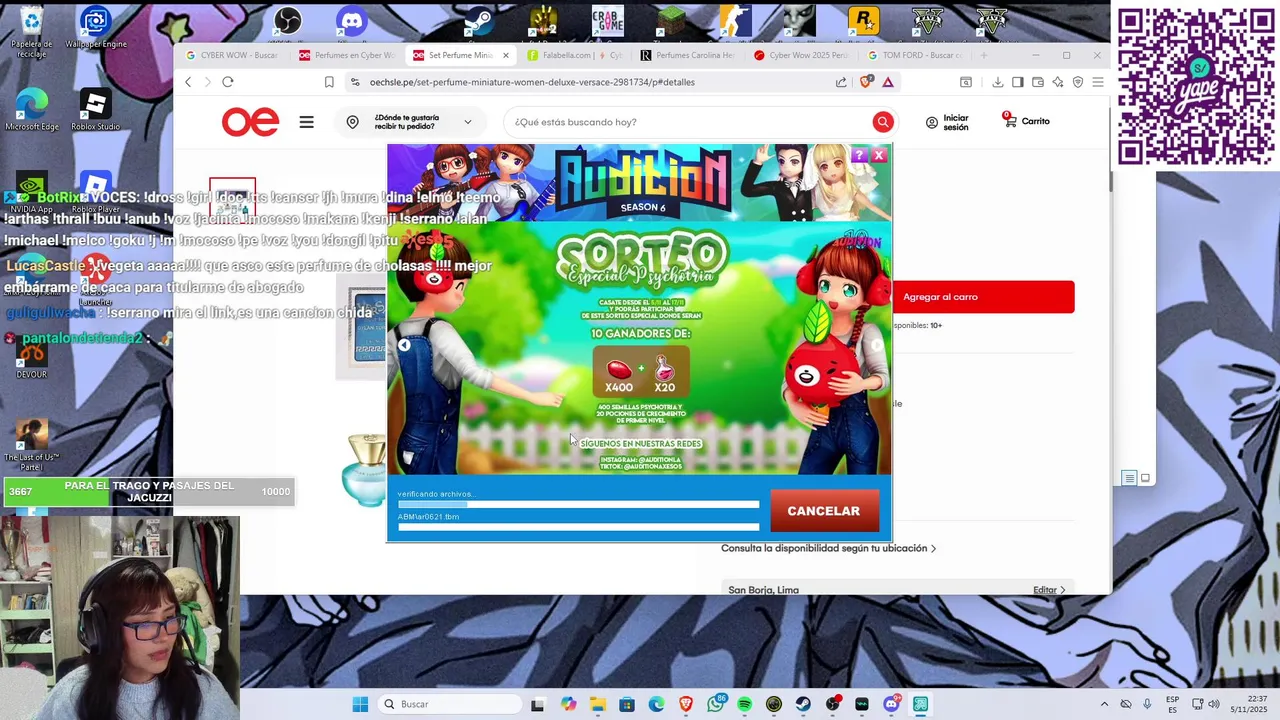Open File Explorer from the taskbar
This screenshot has height=720, width=1280.
click(x=597, y=704)
